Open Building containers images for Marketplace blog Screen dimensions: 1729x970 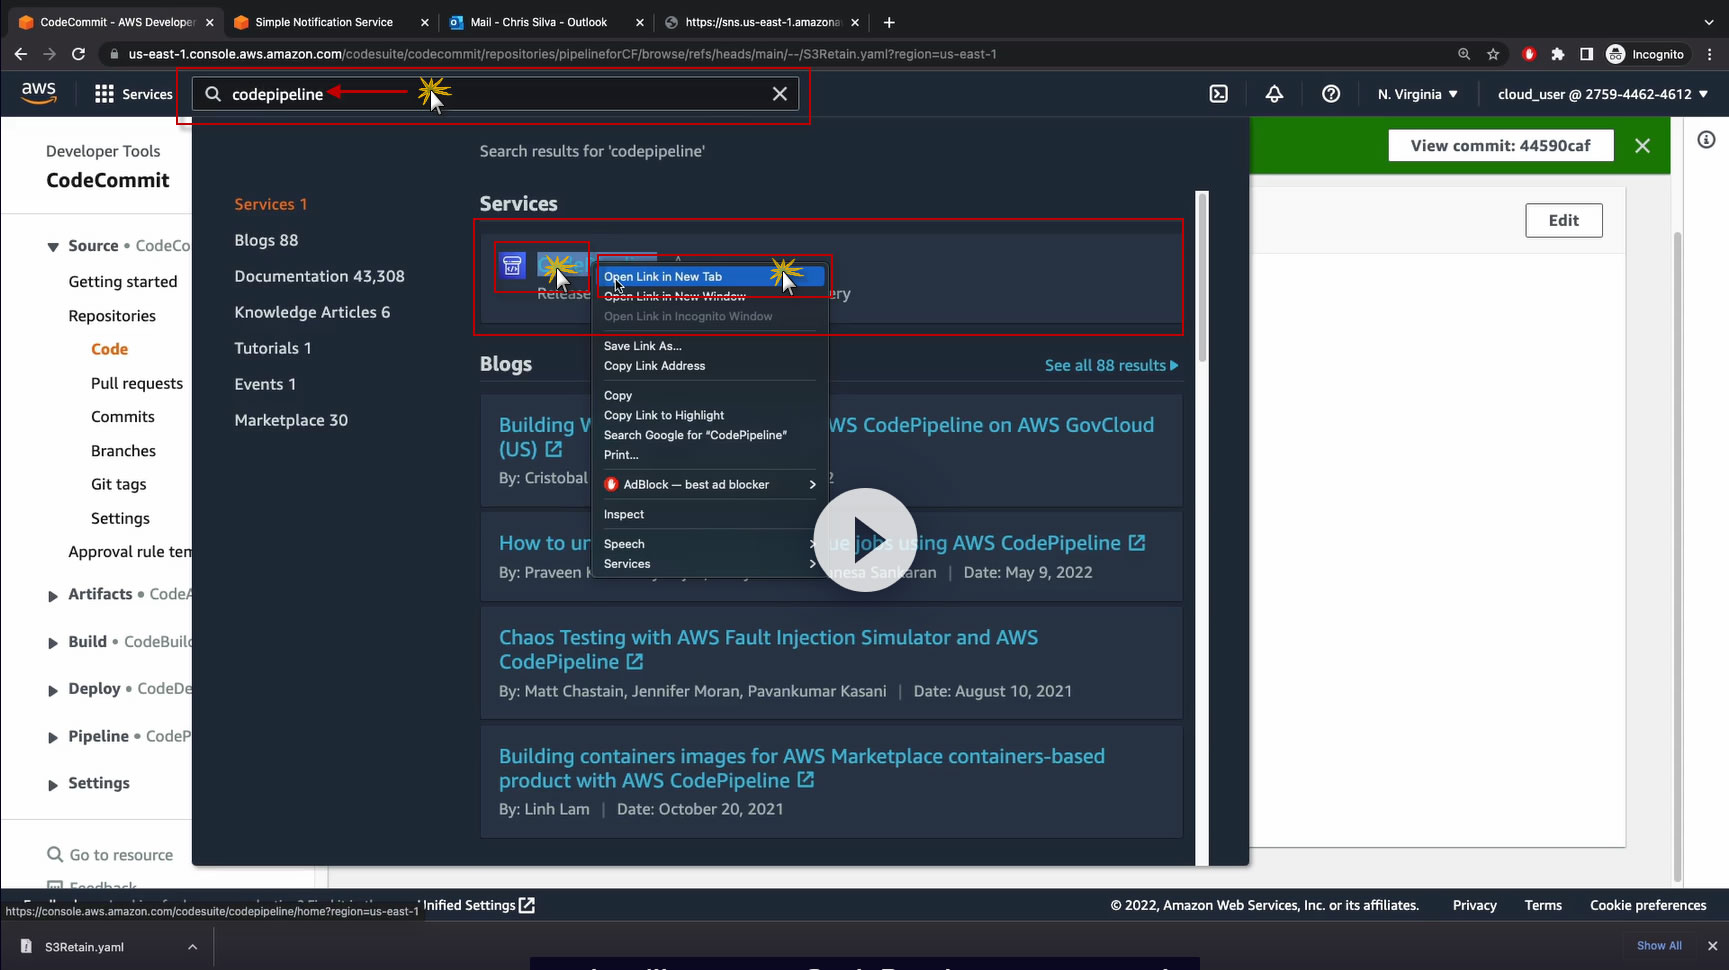point(801,769)
